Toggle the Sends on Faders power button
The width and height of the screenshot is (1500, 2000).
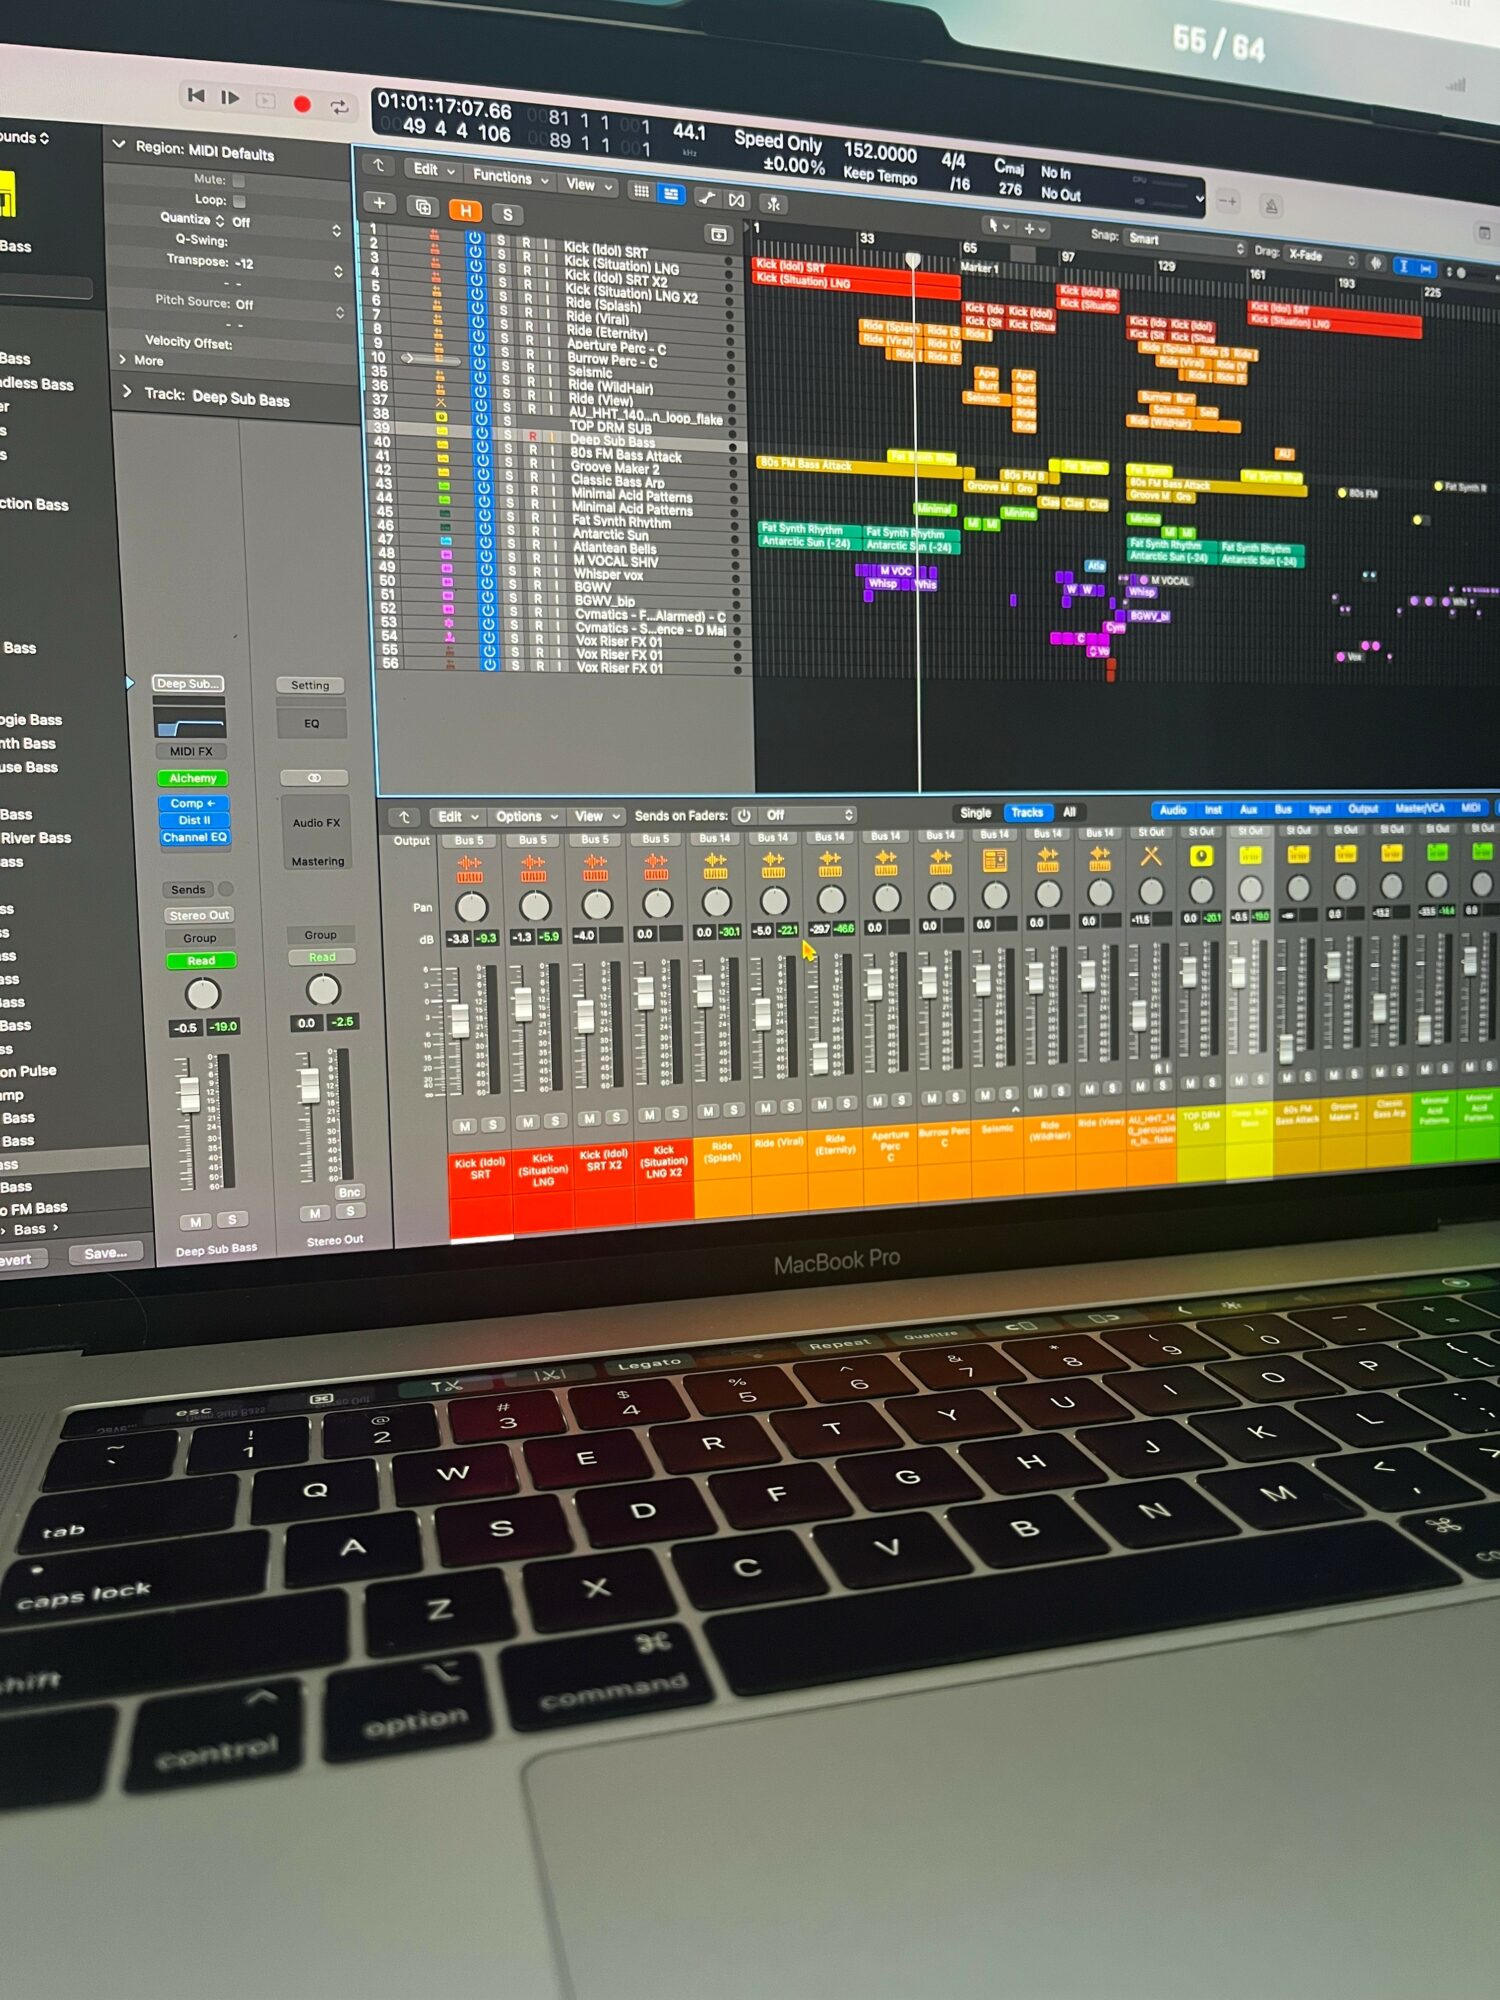pos(744,815)
